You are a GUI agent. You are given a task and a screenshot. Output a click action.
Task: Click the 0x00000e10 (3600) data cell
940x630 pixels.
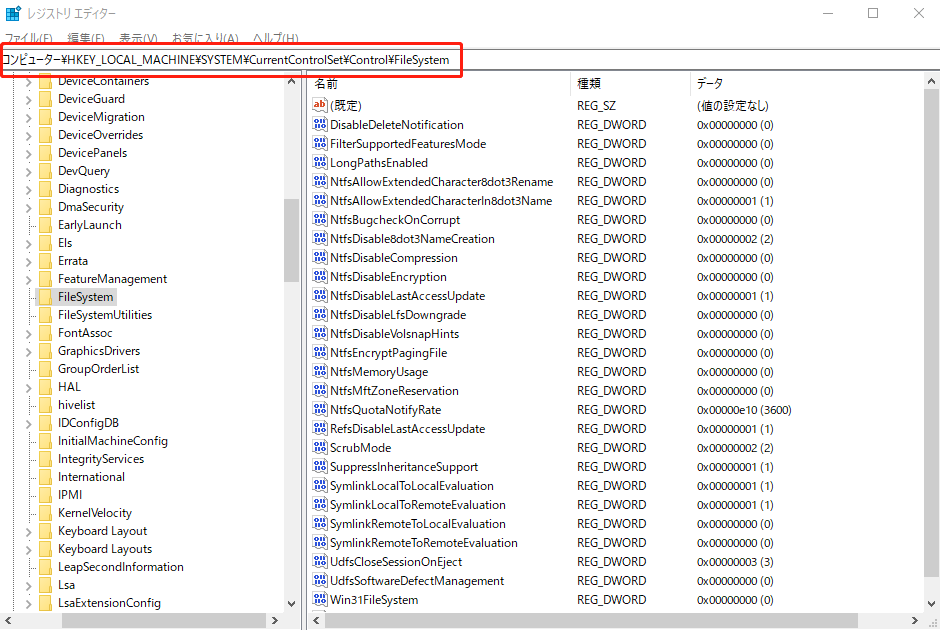tap(744, 409)
